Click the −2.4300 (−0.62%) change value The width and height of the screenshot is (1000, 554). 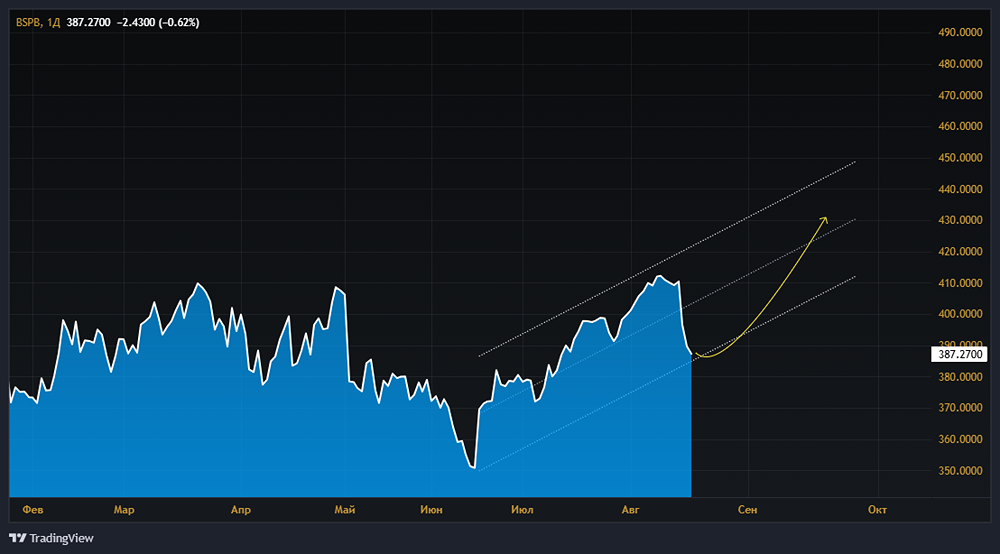(x=158, y=22)
